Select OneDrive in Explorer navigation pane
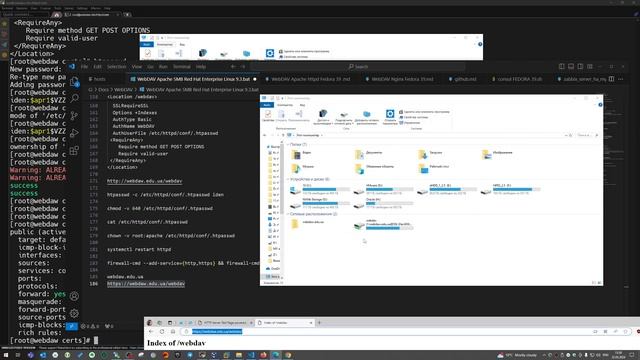 coord(273,269)
